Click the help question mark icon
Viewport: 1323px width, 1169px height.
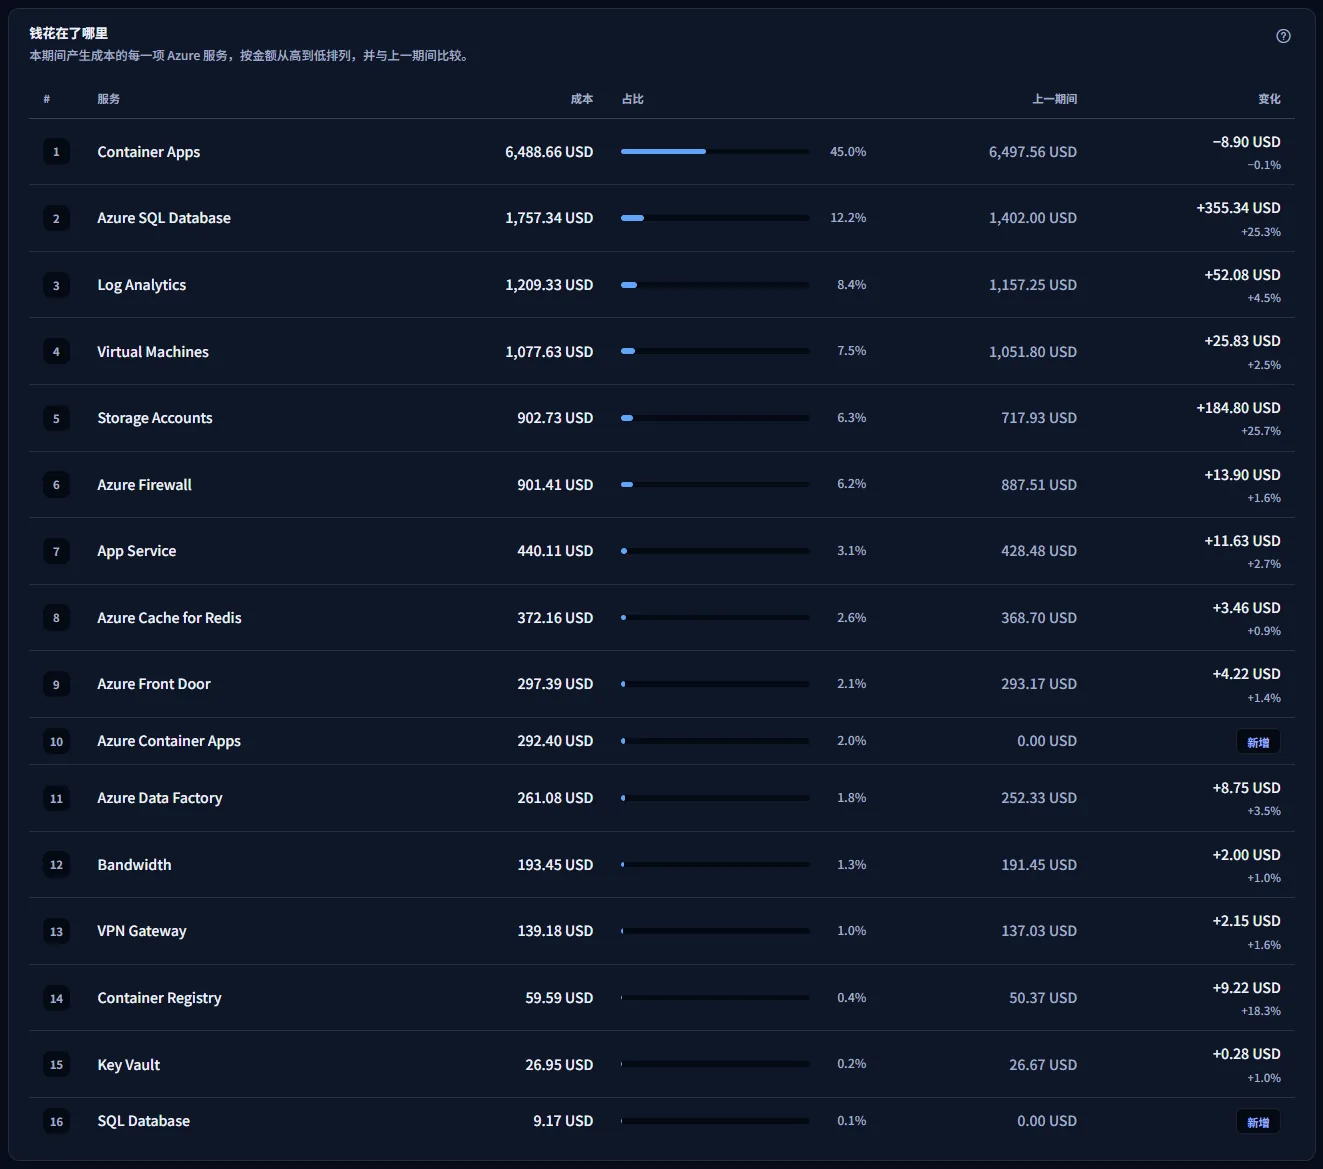click(x=1283, y=36)
